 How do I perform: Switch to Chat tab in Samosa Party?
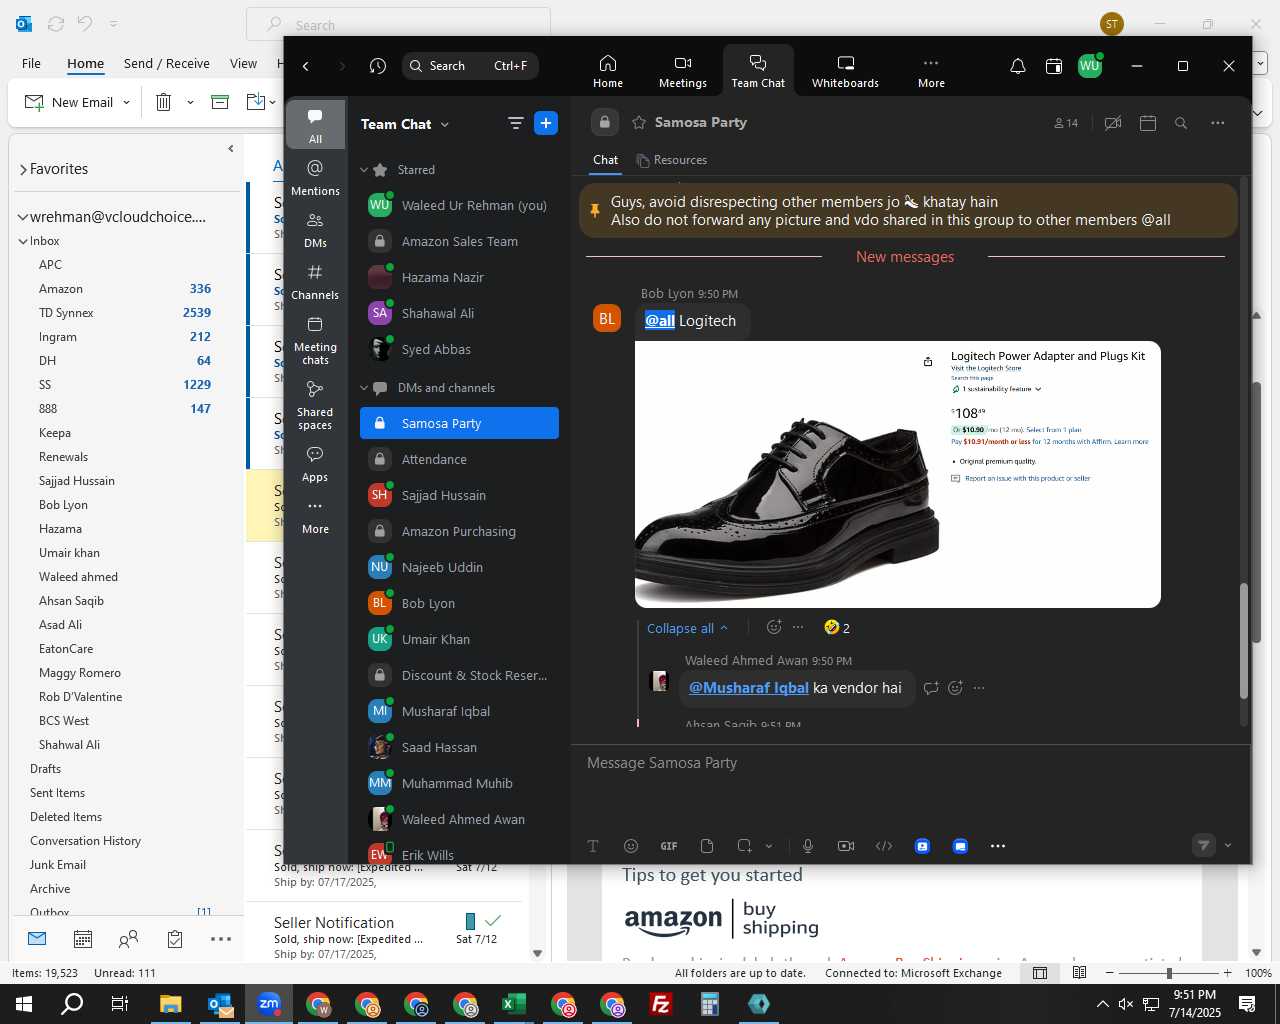[x=605, y=160]
